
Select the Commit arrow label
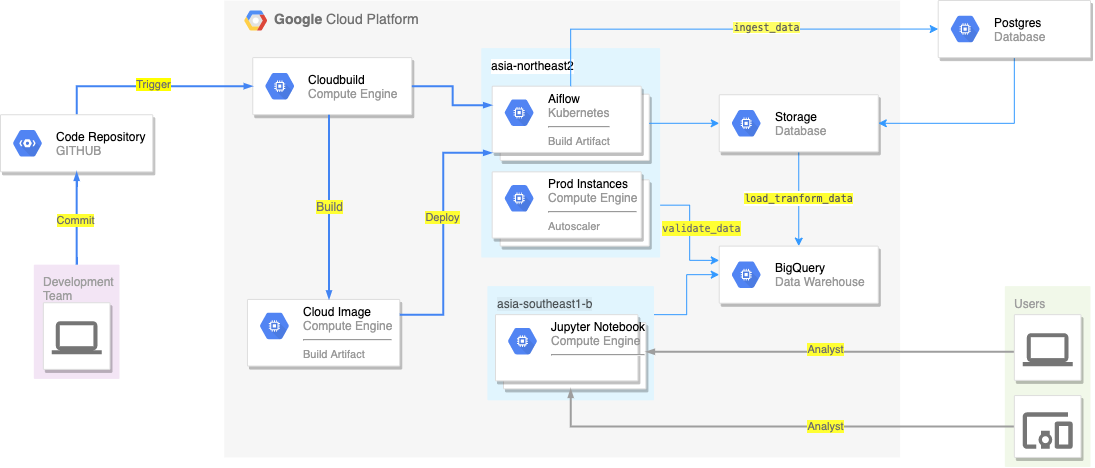coord(75,220)
